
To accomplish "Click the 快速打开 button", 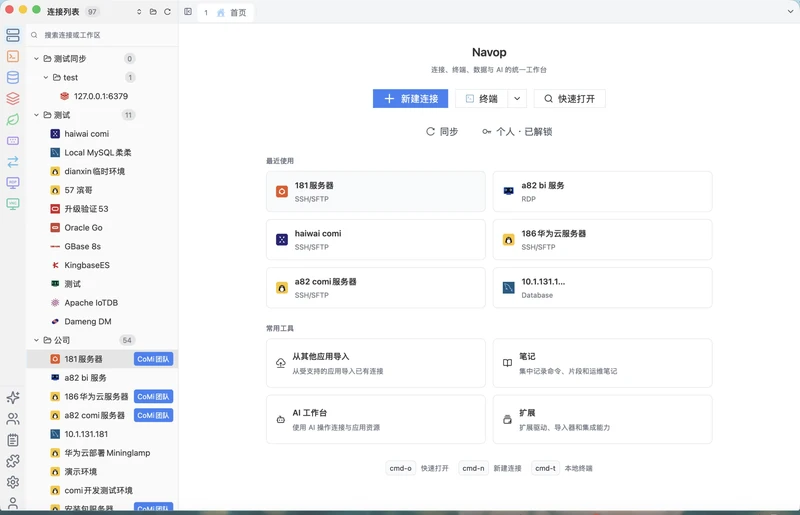I will 569,99.
